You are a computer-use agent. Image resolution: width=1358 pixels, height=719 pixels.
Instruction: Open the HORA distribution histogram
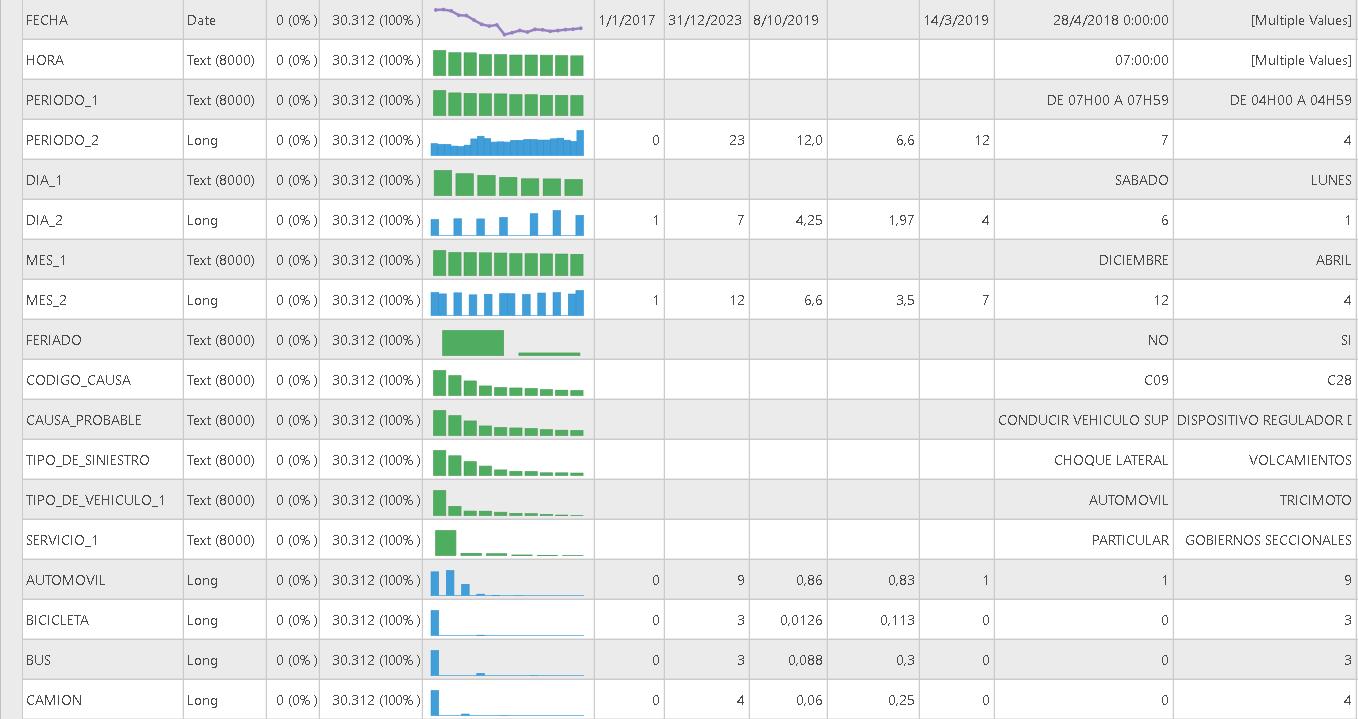[x=508, y=63]
